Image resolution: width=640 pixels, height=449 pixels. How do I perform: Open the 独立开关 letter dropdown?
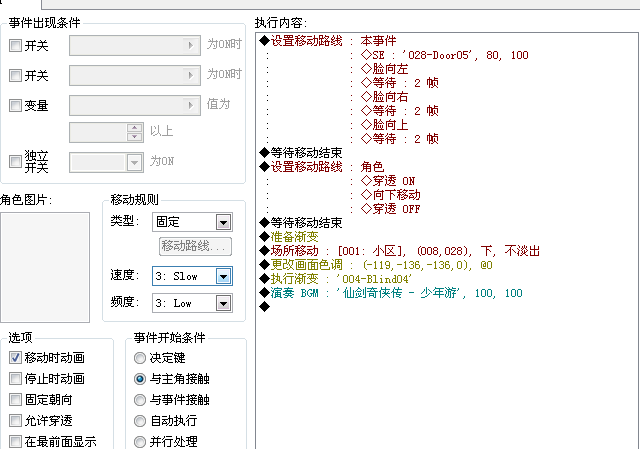[107, 162]
